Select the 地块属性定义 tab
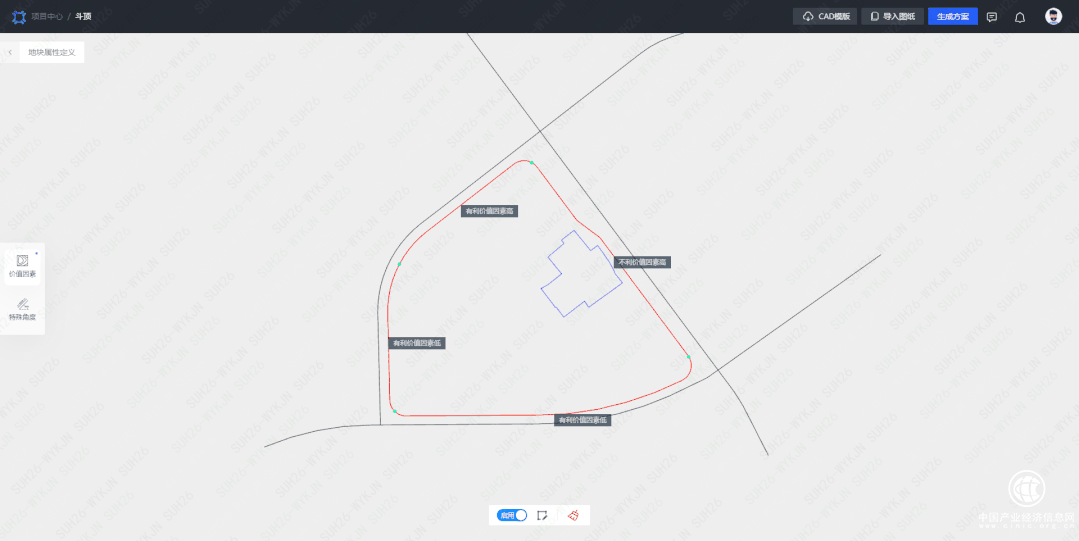Viewport: 1079px width, 541px height. click(x=51, y=52)
